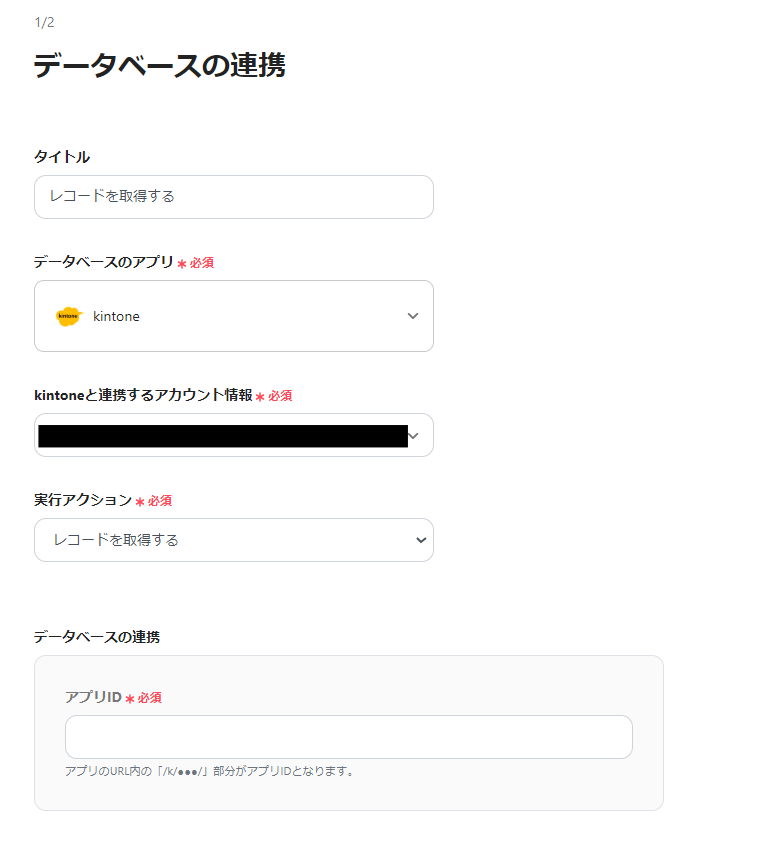Click the 1/2 step indicator

pos(44,22)
